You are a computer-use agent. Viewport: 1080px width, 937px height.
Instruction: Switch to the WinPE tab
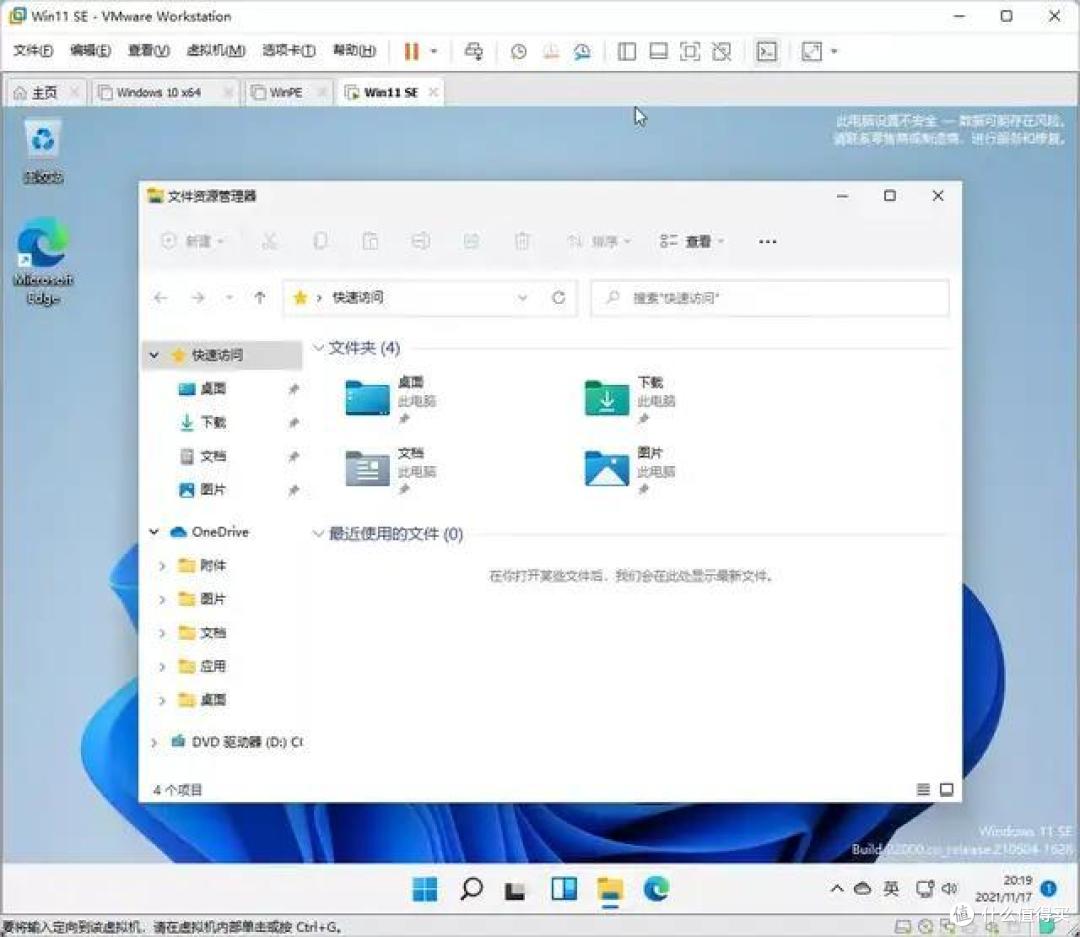point(286,92)
